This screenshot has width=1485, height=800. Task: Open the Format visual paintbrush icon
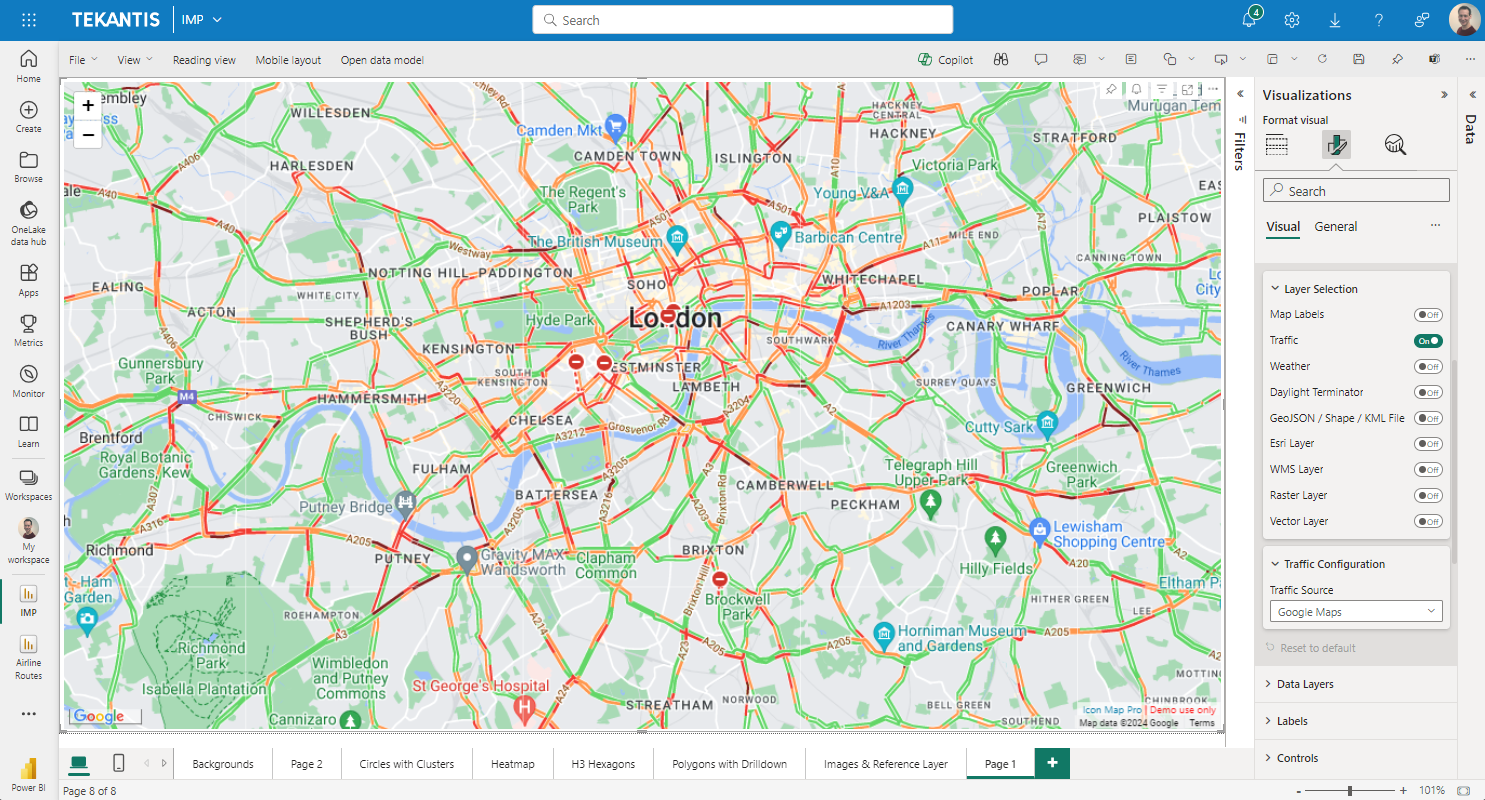1336,144
